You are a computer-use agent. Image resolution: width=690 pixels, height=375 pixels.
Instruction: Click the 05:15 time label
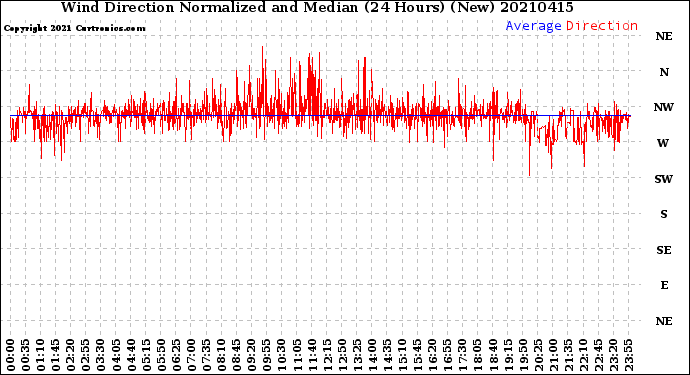(147, 355)
